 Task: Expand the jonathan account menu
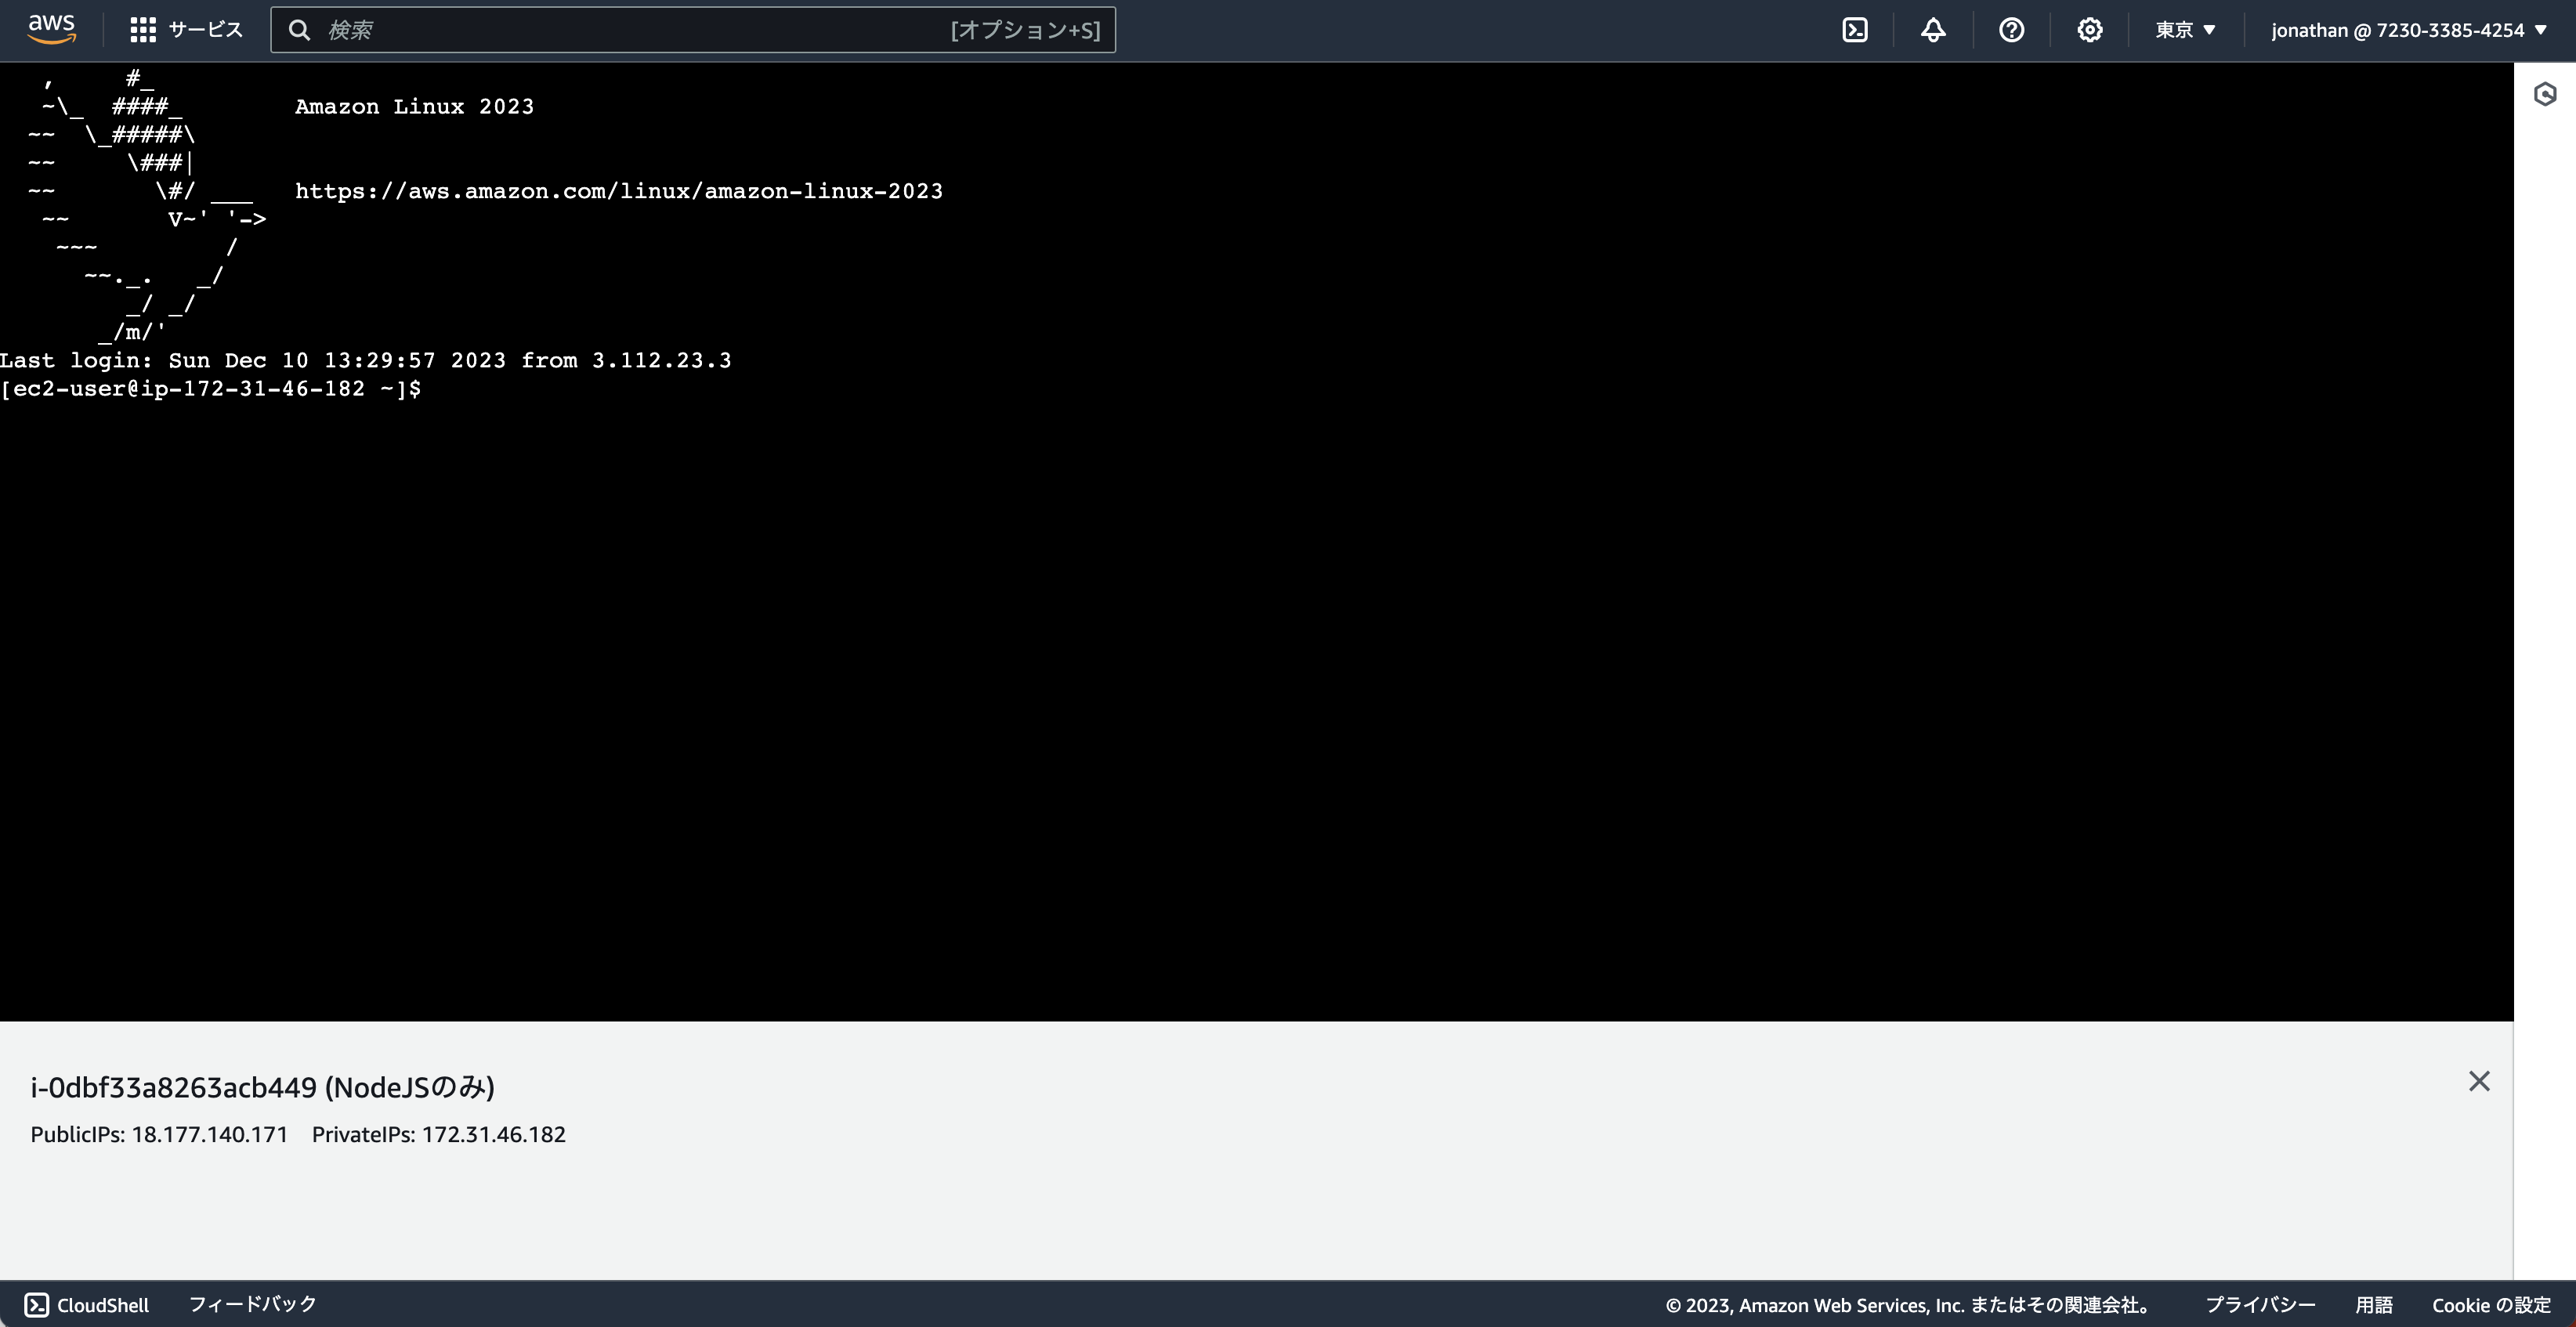click(x=2407, y=30)
